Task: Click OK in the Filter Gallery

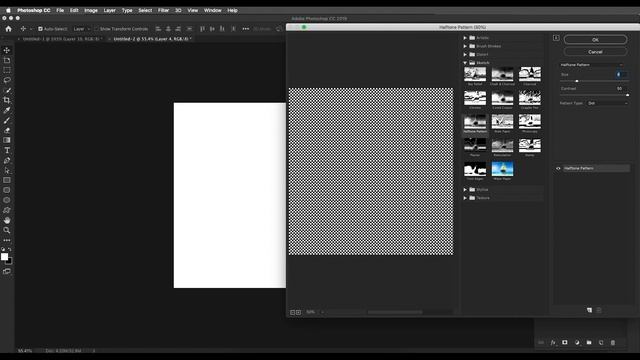Action: point(595,40)
